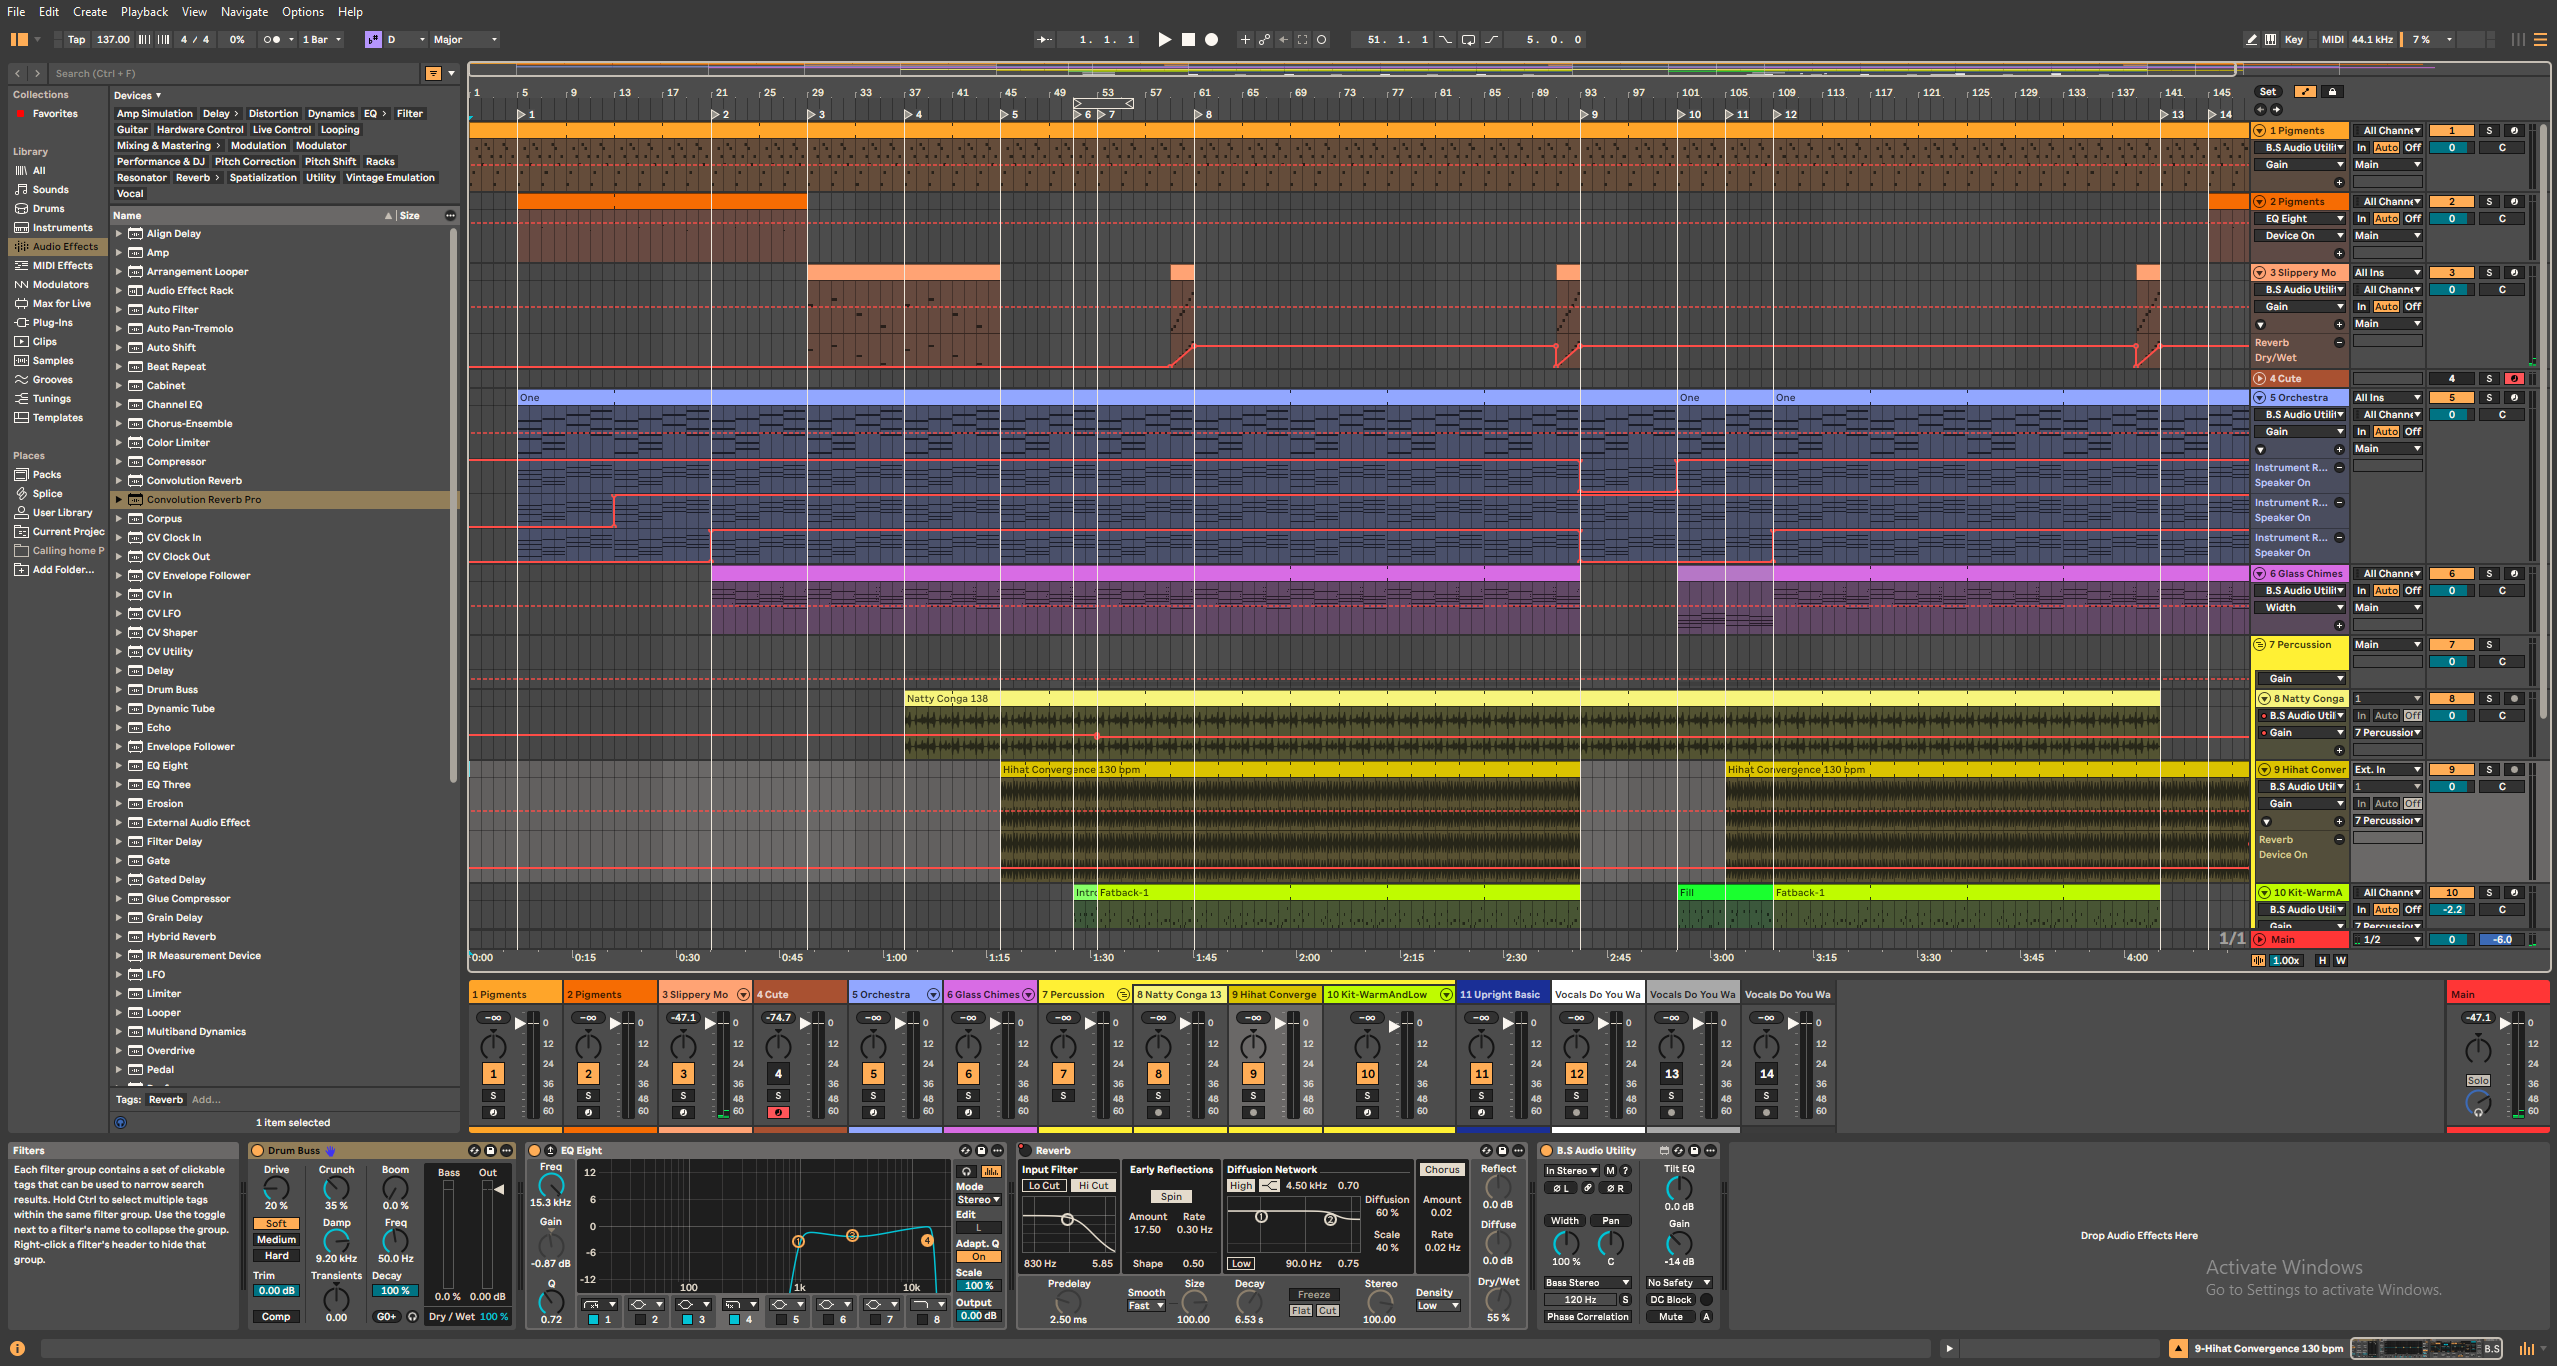Enable EQ Eight band 2 checkbox
Viewport: 2557px width, 1366px height.
[x=640, y=1320]
